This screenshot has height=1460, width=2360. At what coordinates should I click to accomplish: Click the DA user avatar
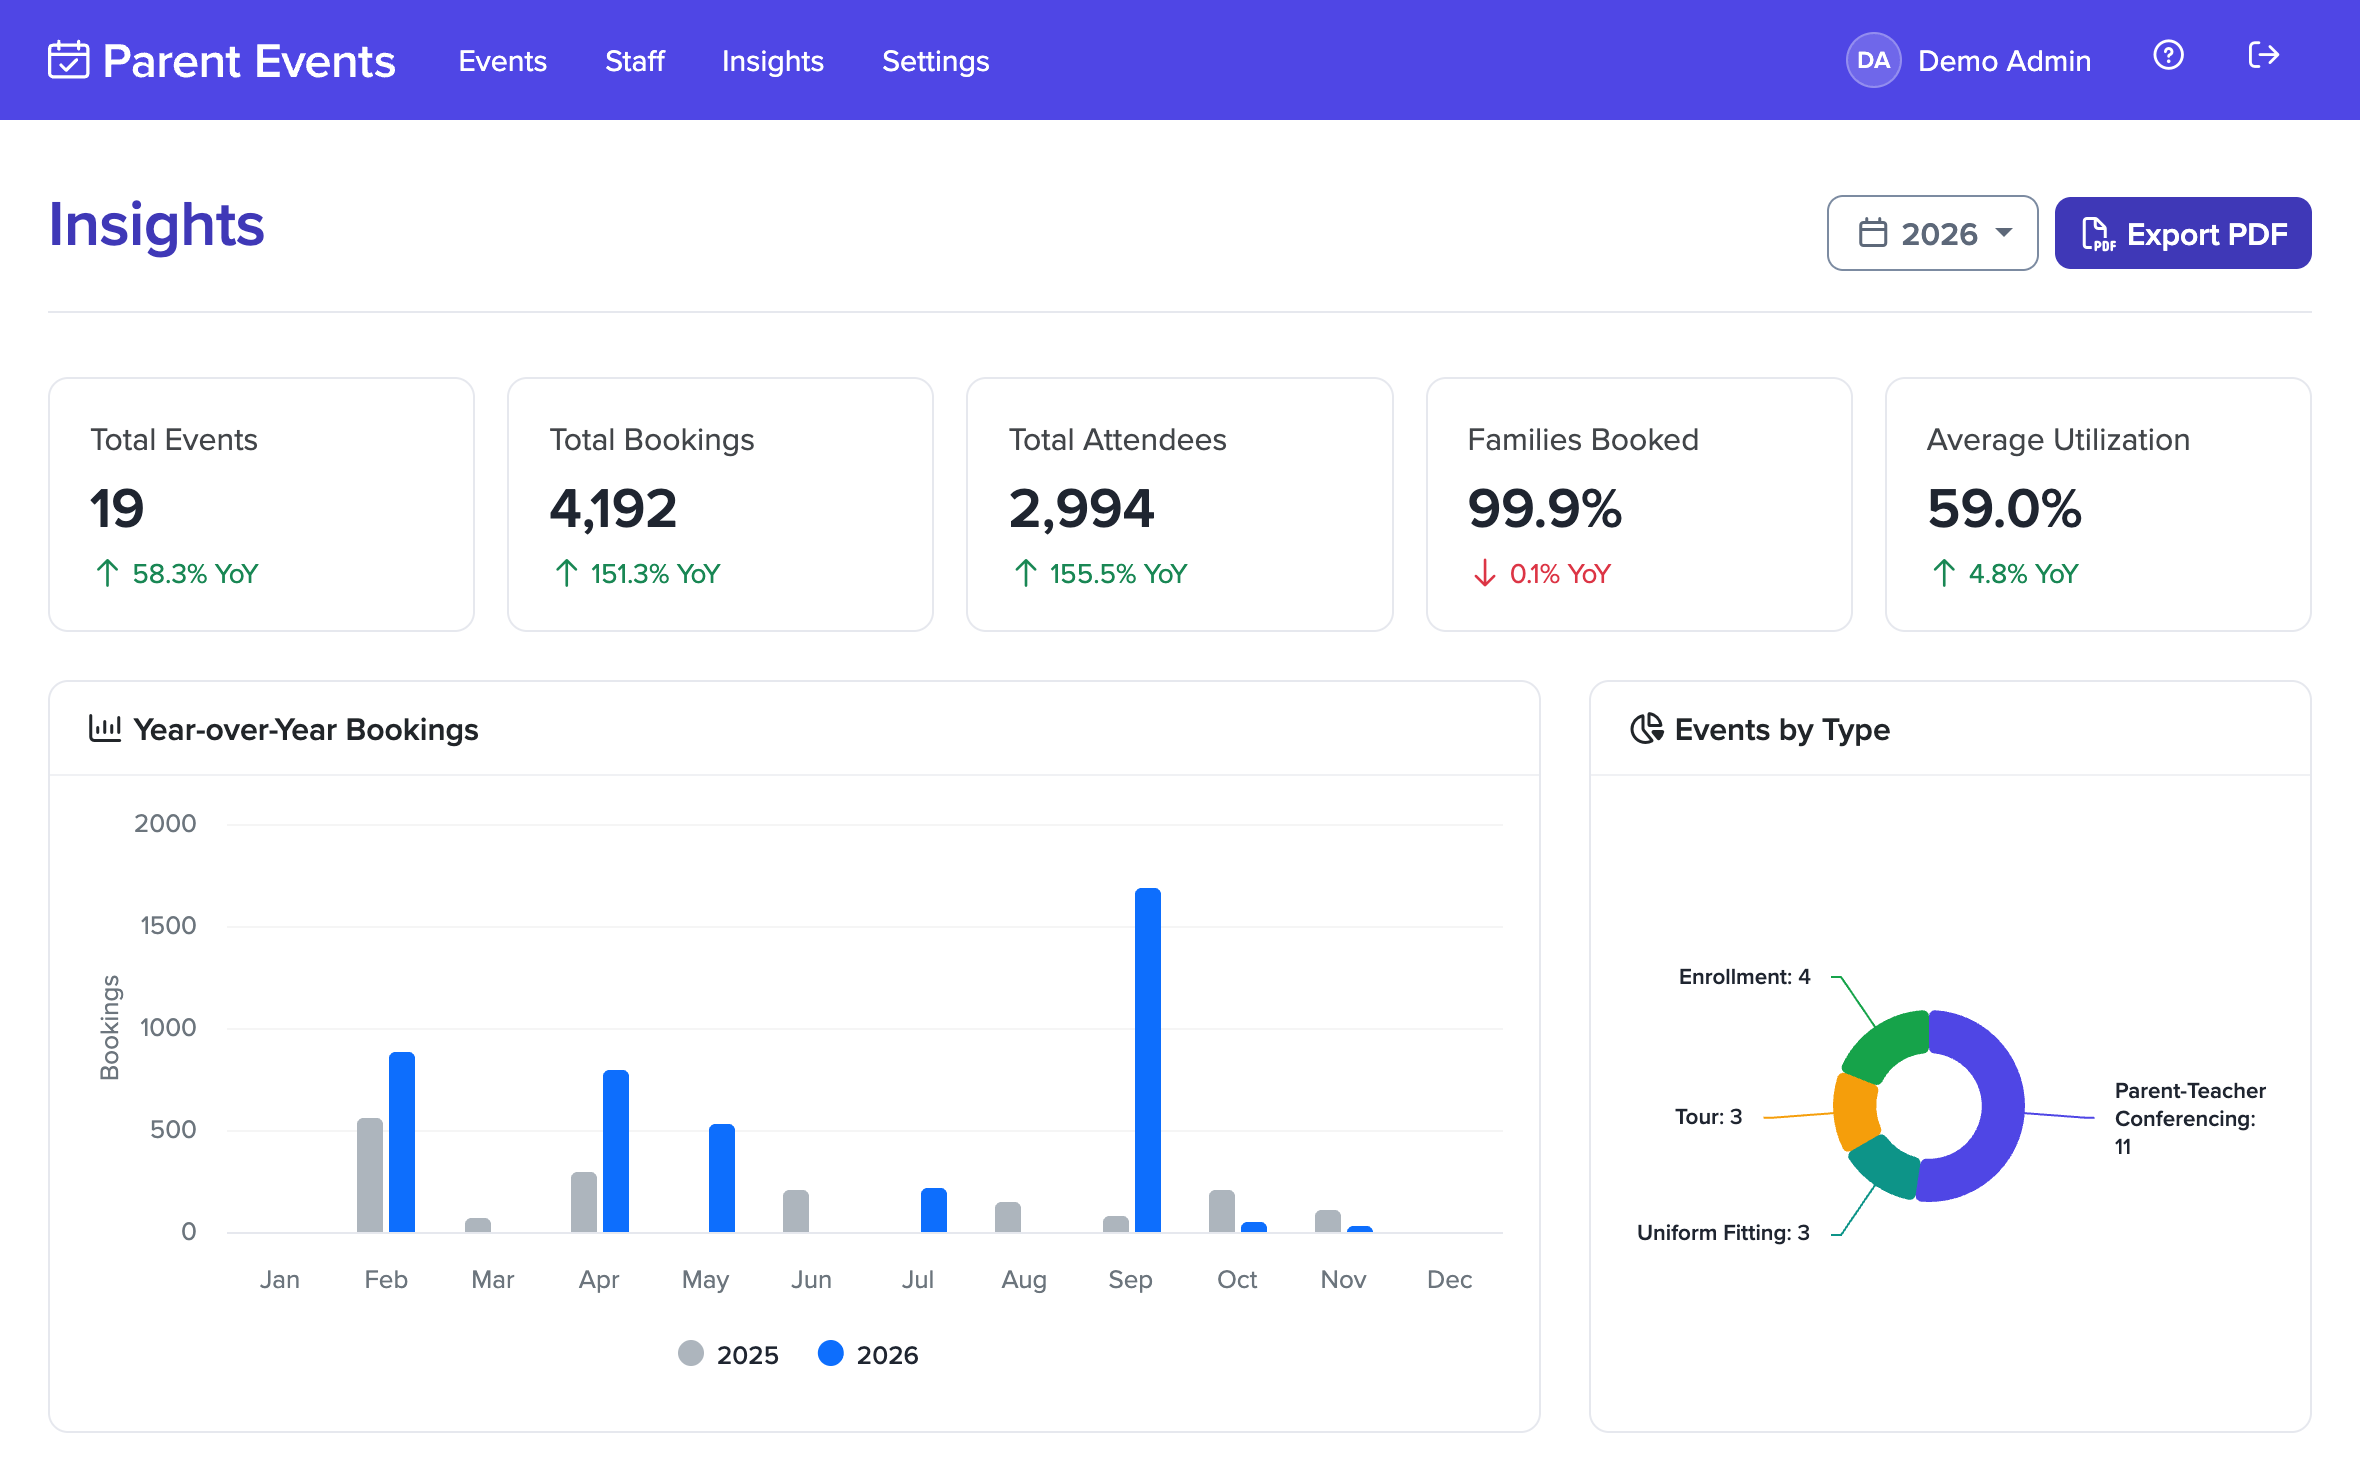[1873, 60]
